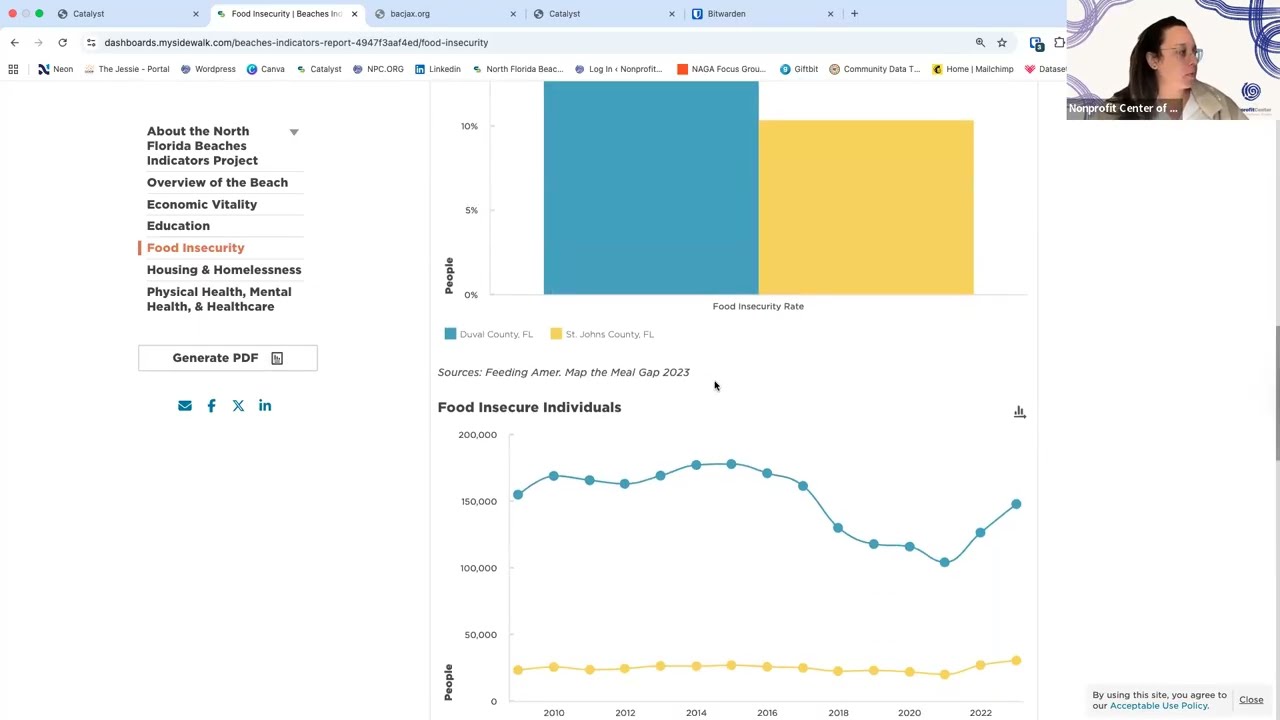
Task: Share report on X icon
Action: point(238,406)
